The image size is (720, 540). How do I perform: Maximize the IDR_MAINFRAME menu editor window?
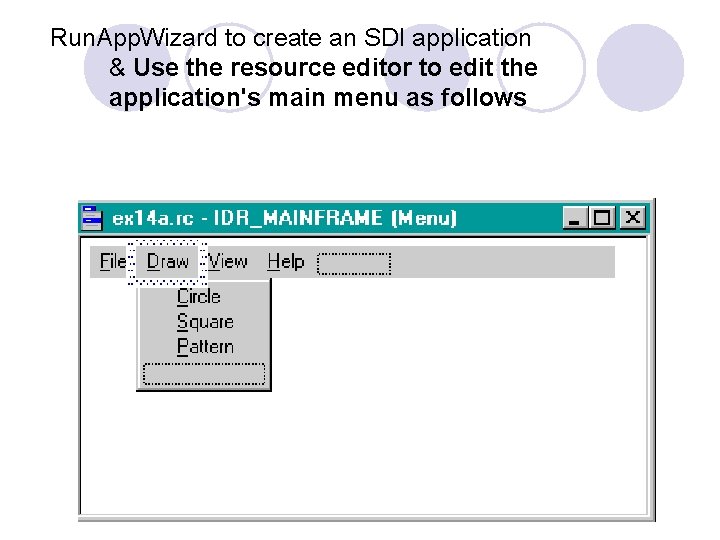coord(602,217)
